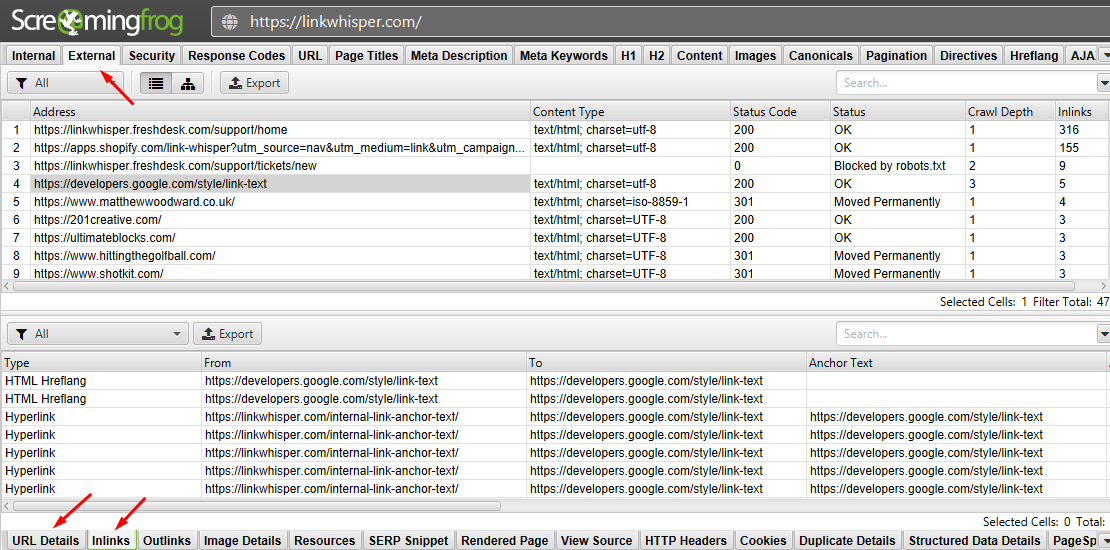The image size is (1110, 550).
Task: Click the globe icon in URL bar
Action: pos(230,21)
